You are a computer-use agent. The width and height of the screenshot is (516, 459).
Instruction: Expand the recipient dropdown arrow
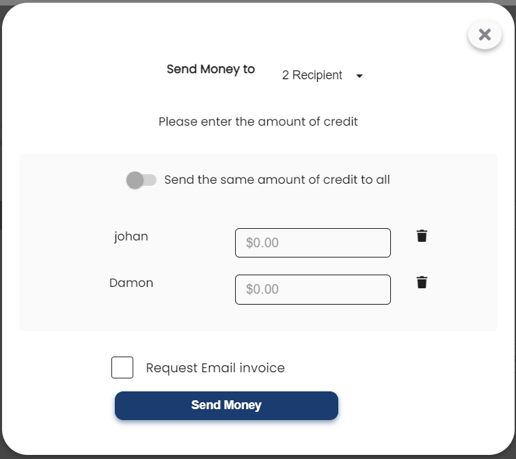[359, 76]
